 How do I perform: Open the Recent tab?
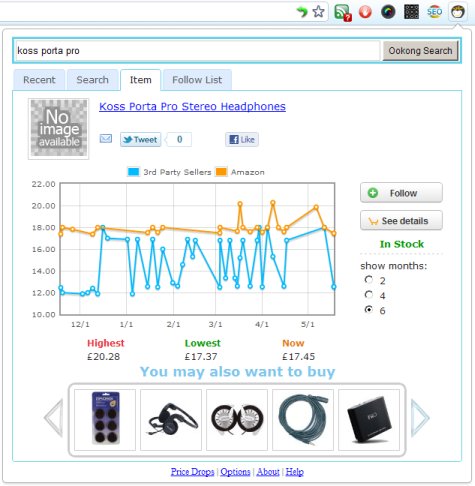pyautogui.click(x=39, y=80)
